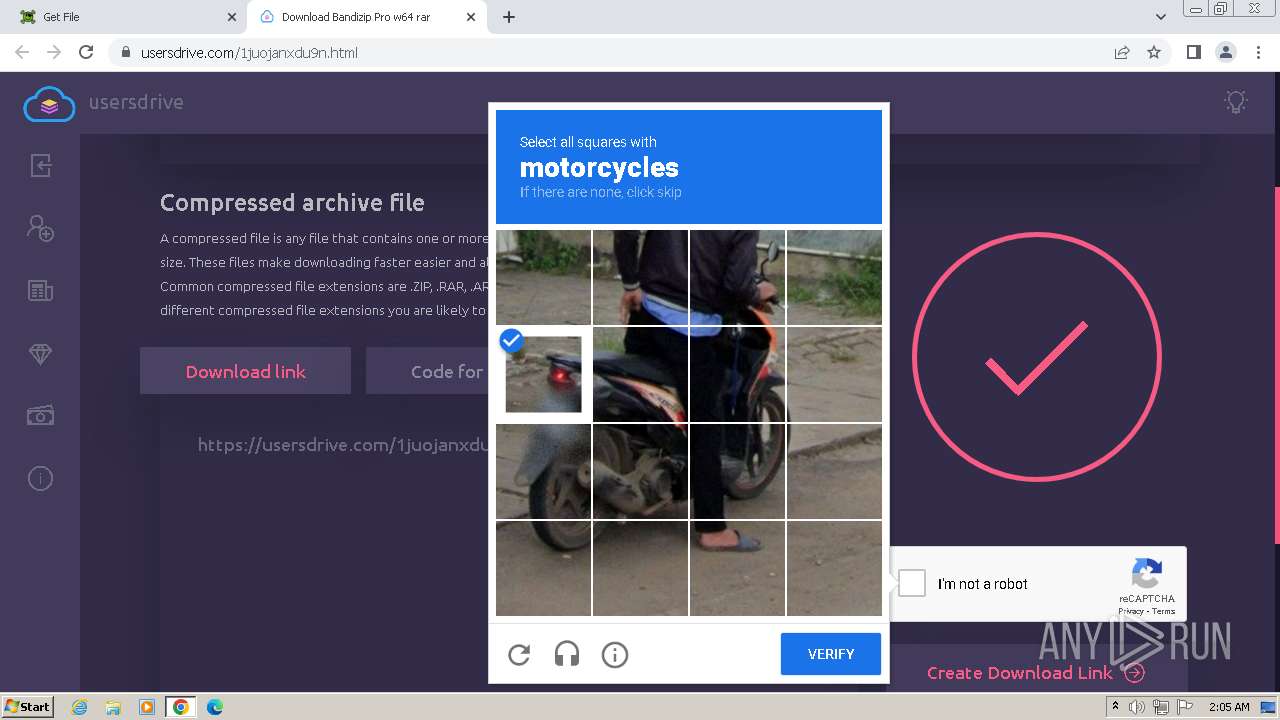Open the browser side panel icon
This screenshot has width=1280, height=720.
[x=1193, y=52]
